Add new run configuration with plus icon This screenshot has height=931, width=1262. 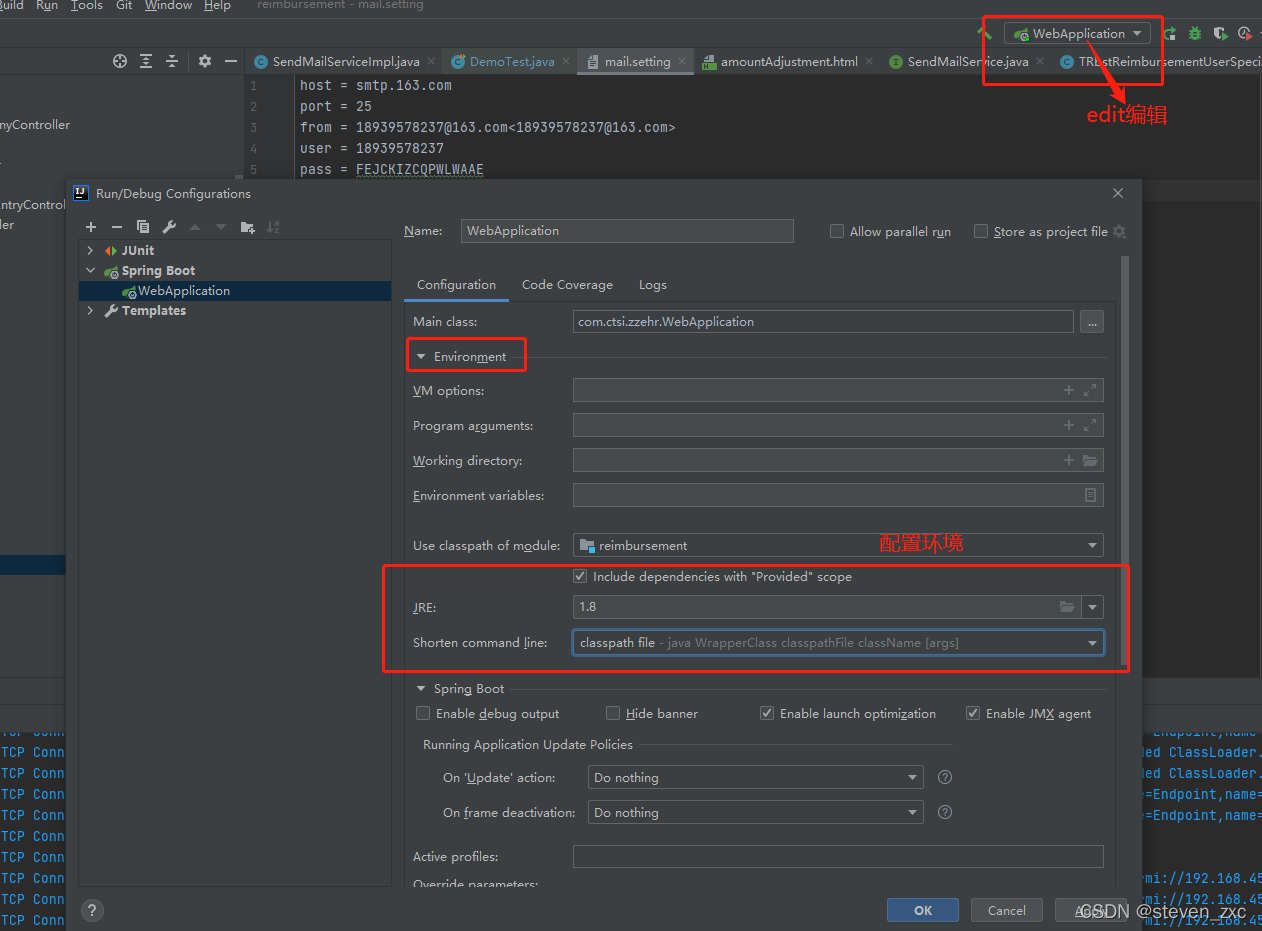pyautogui.click(x=91, y=227)
